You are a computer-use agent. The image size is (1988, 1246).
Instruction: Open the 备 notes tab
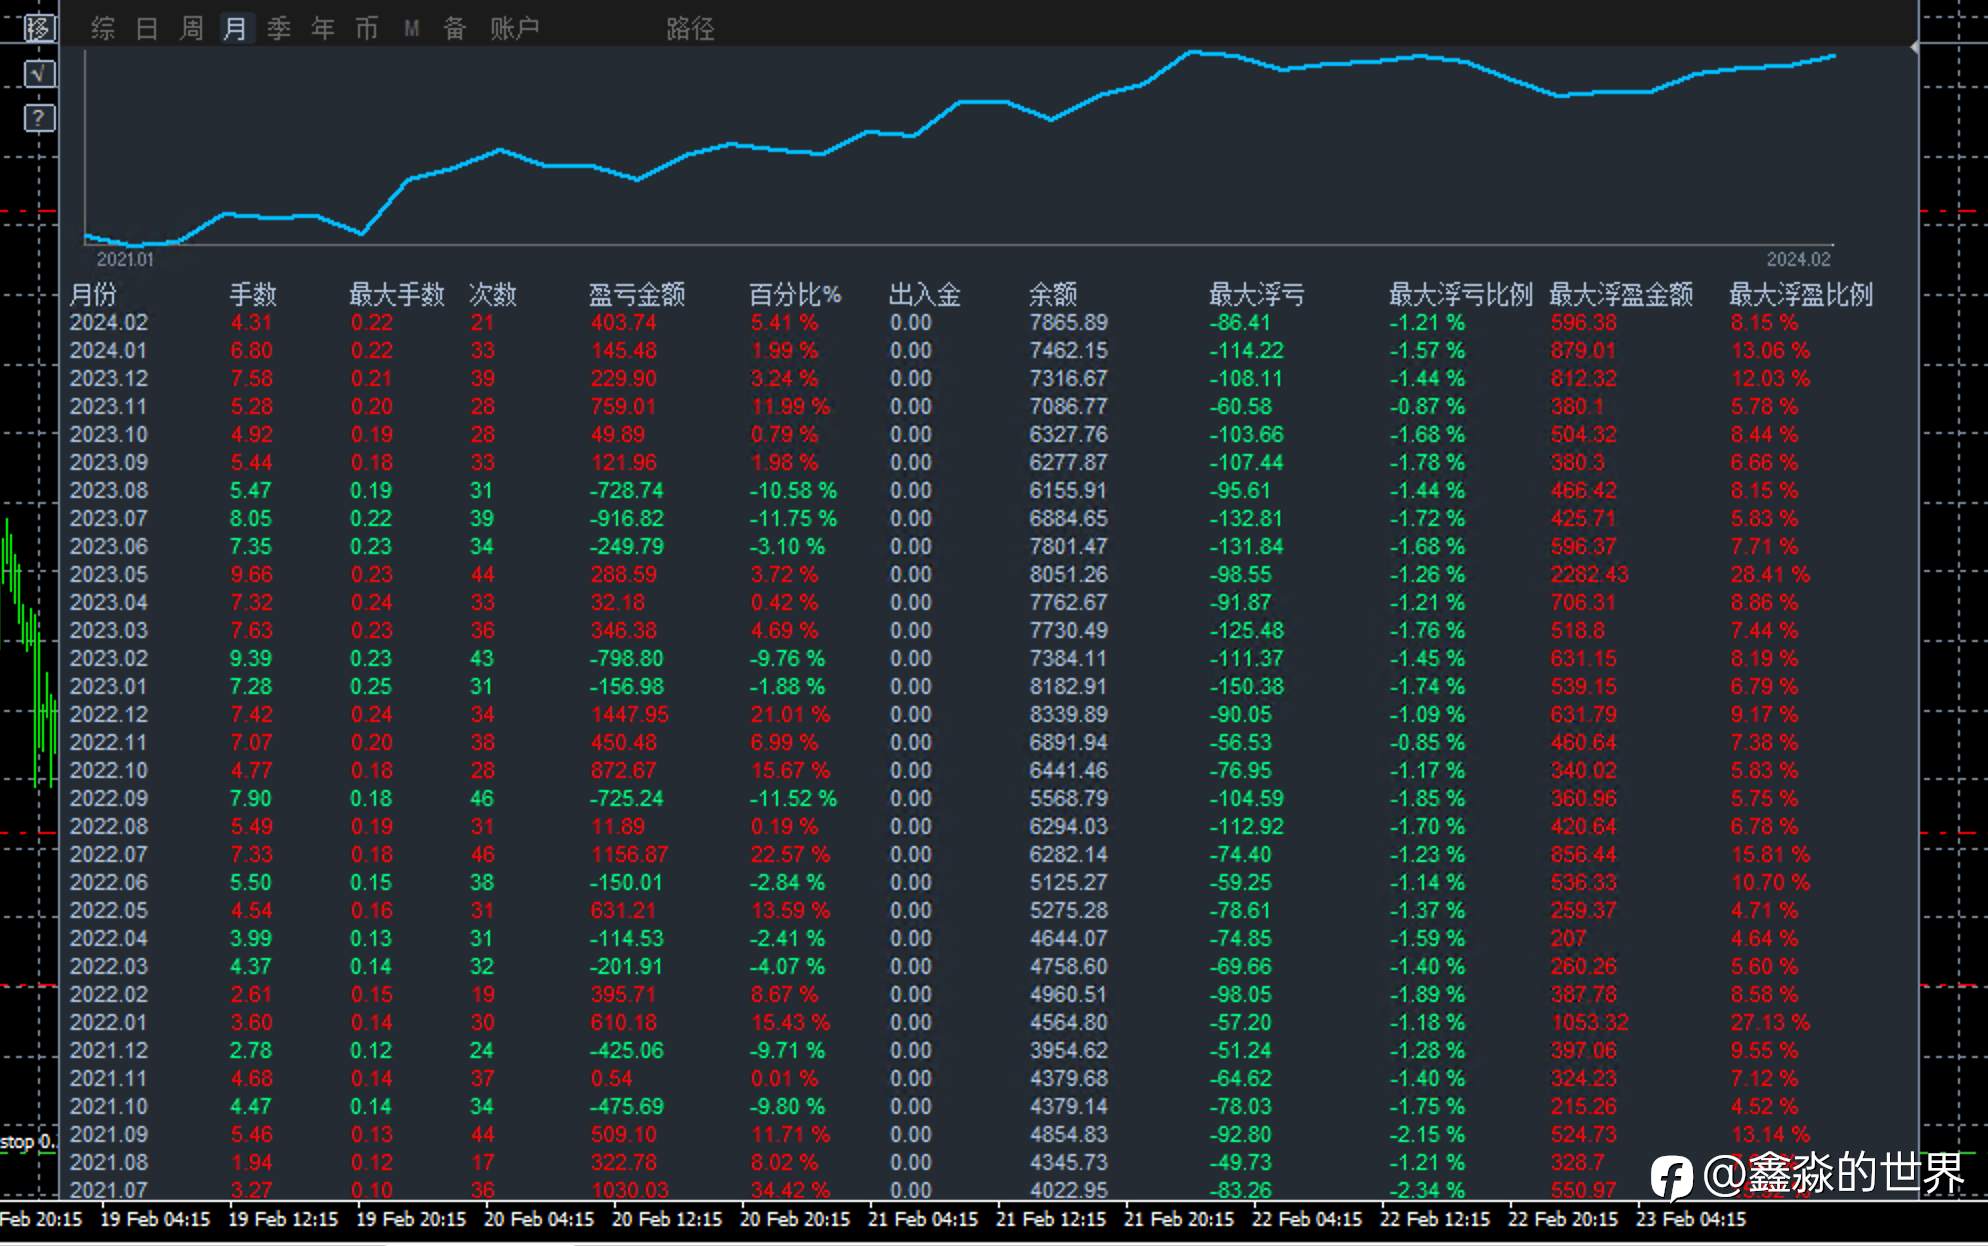tap(455, 28)
